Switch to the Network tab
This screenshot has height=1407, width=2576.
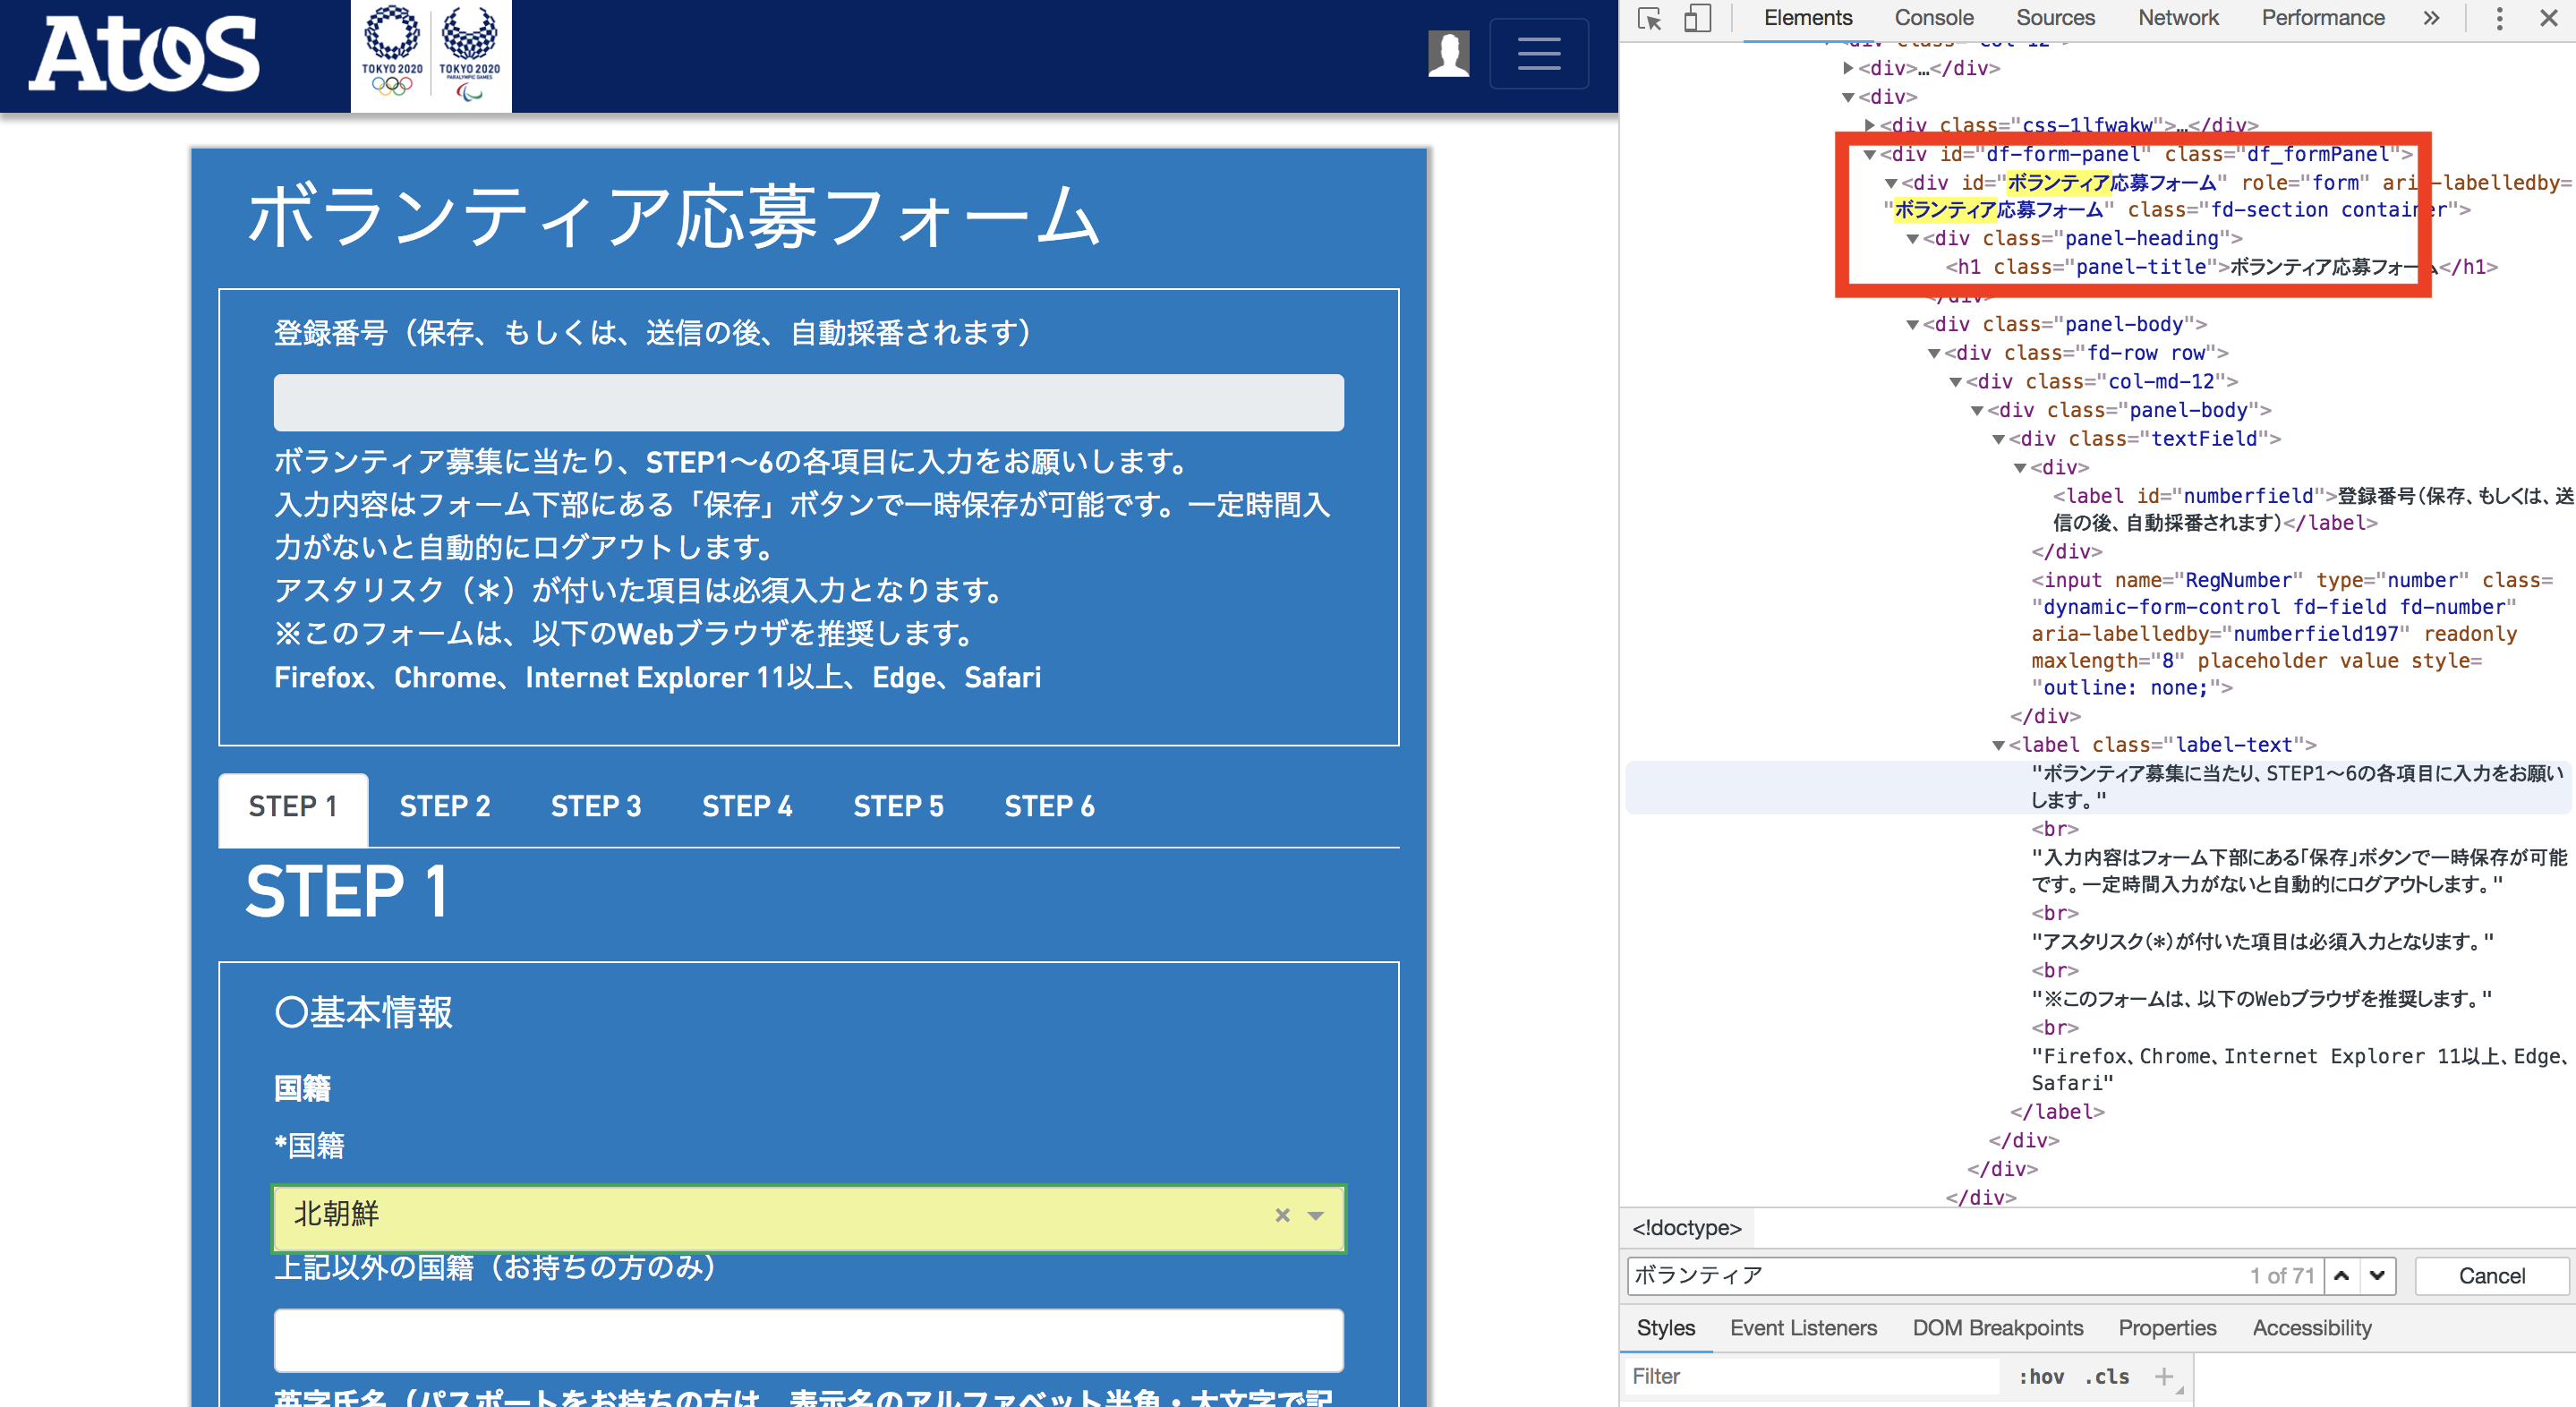click(2178, 18)
